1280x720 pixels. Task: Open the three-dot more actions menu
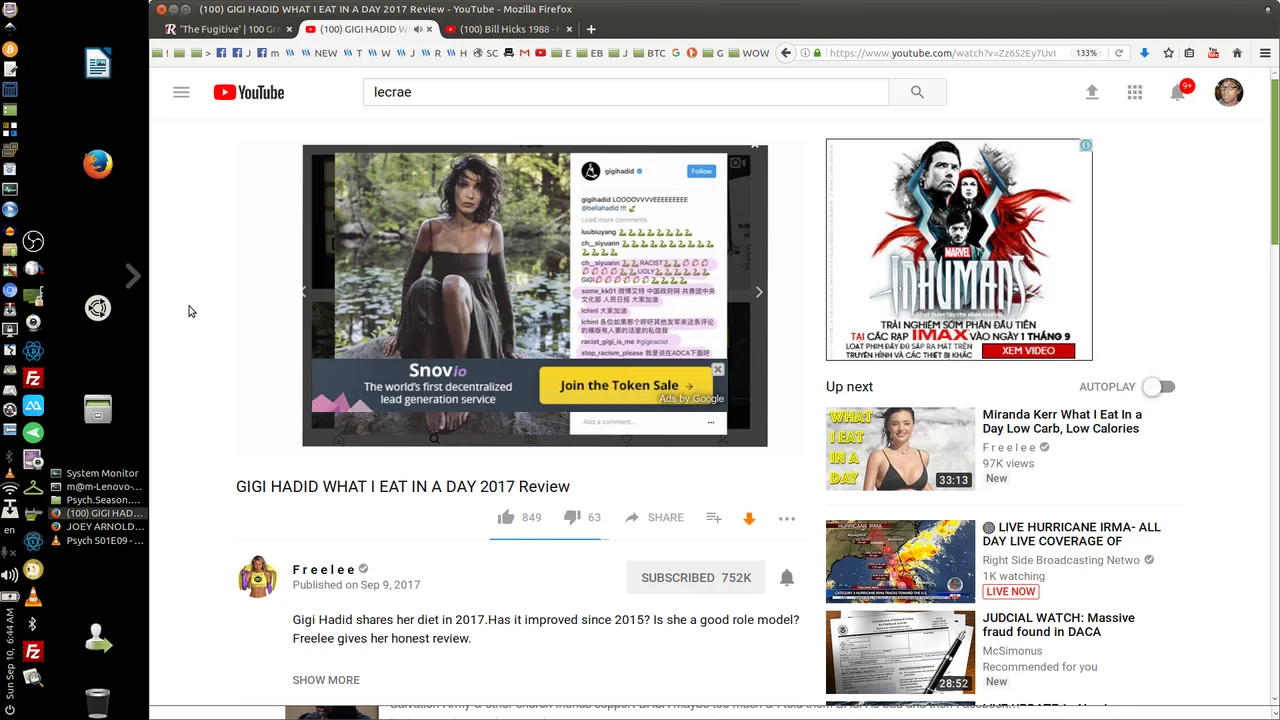click(787, 518)
